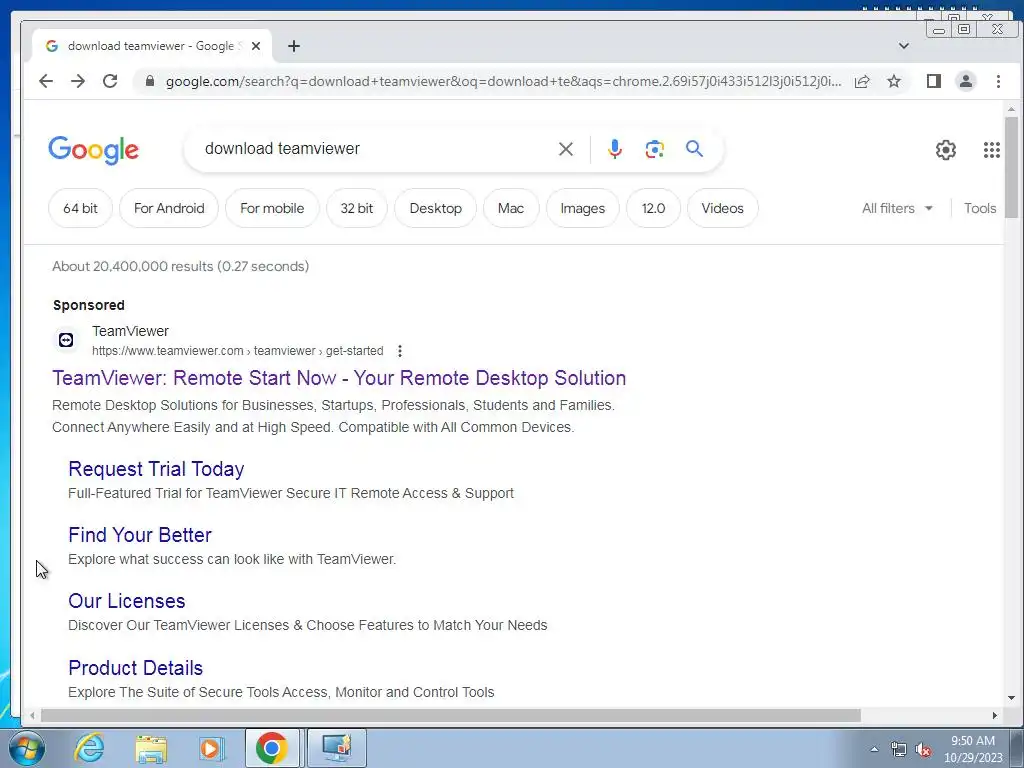
Task: Open Windows Explorer from taskbar
Action: pos(151,748)
